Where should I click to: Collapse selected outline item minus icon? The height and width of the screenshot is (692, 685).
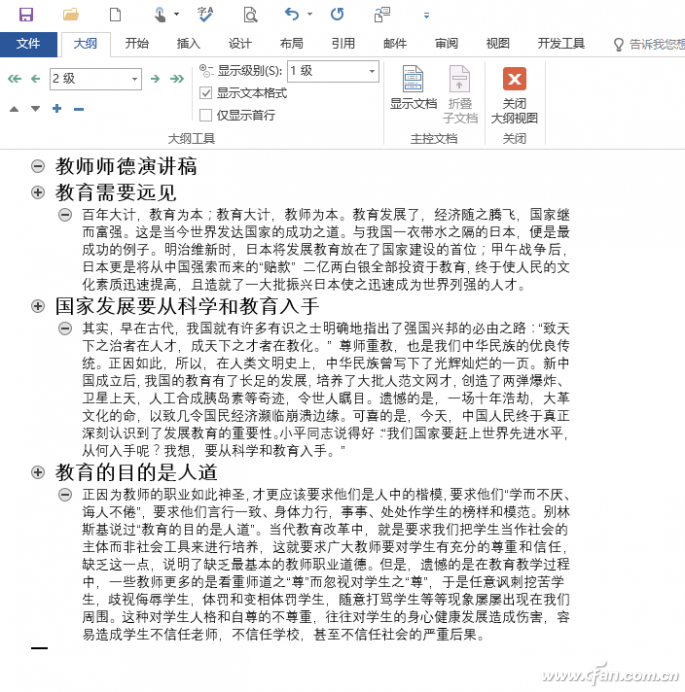coord(79,109)
